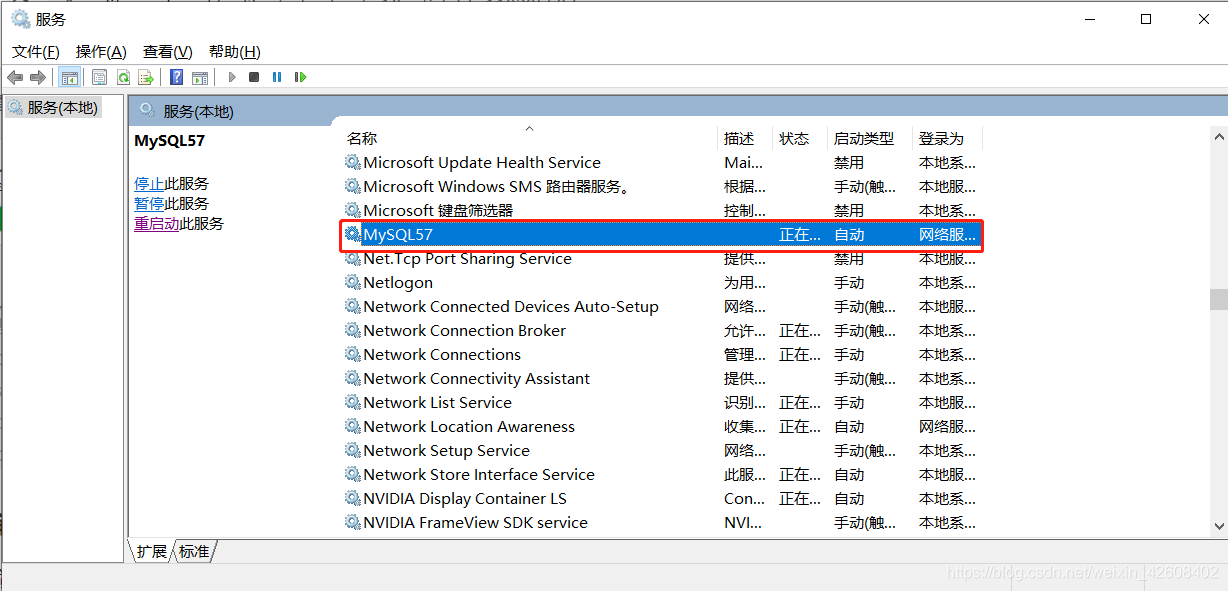This screenshot has height=591, width=1228.
Task: Open the 帮助(H) menu
Action: pos(235,51)
